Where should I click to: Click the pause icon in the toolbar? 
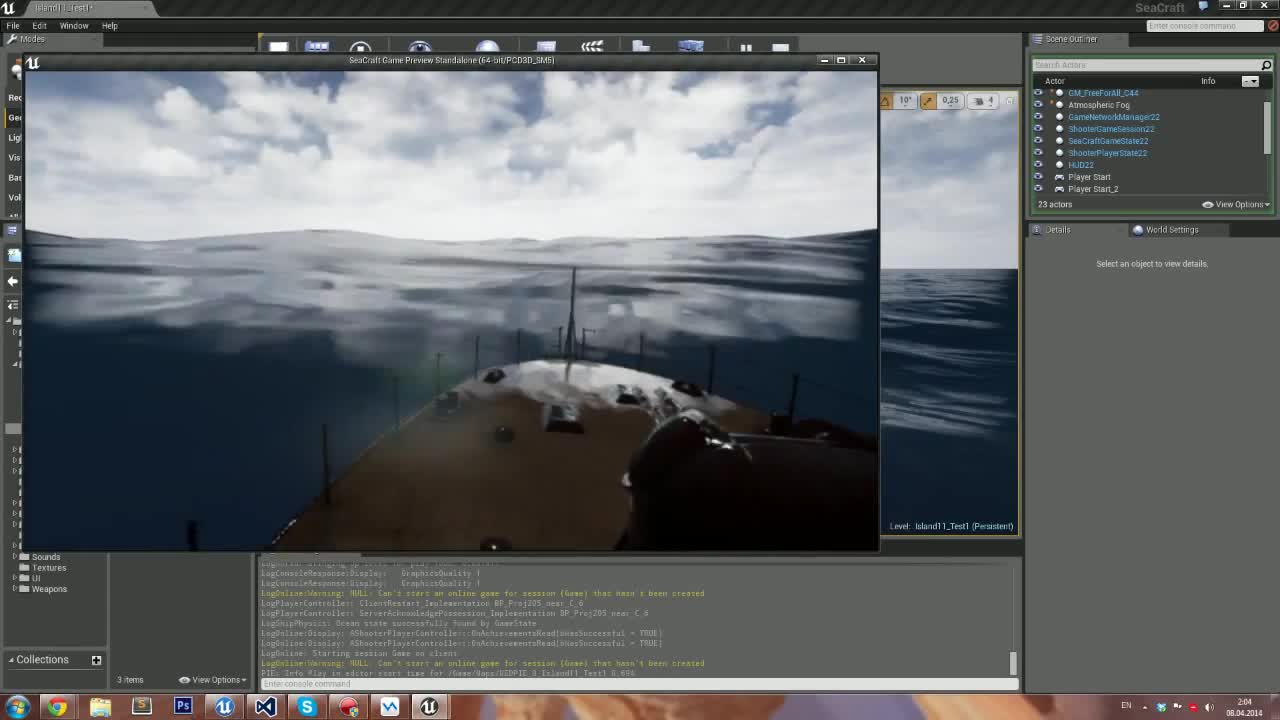click(745, 47)
